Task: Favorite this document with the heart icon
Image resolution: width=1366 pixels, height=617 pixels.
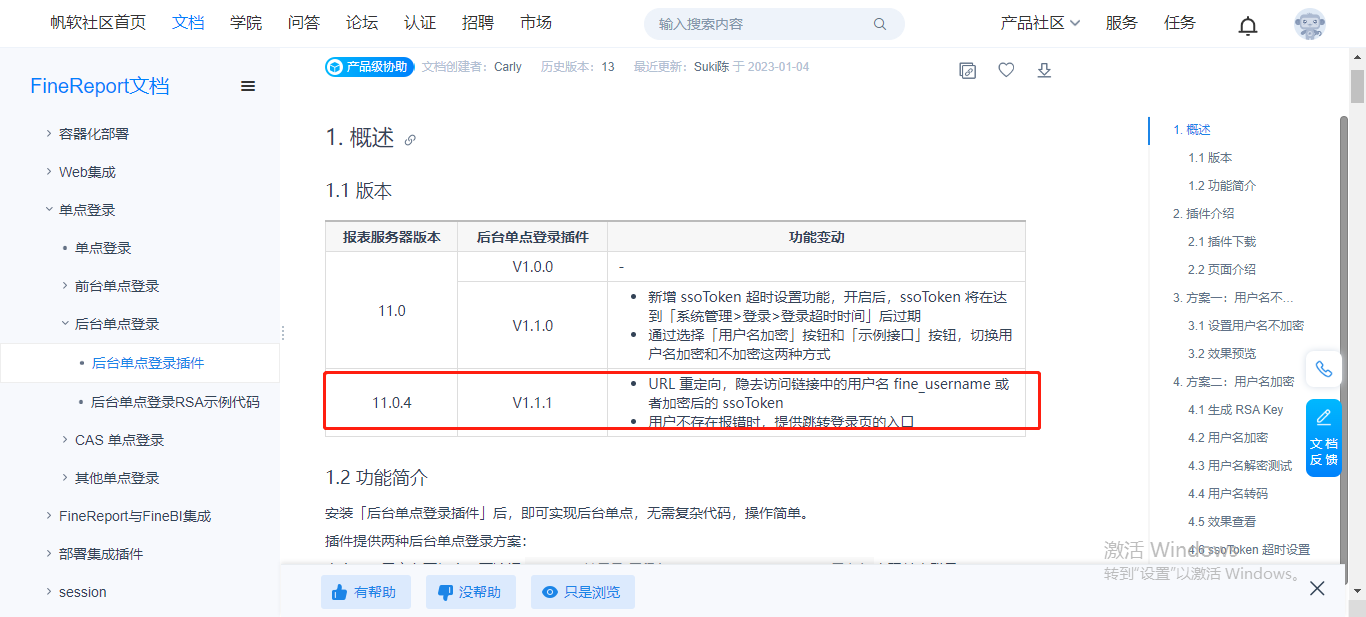Action: tap(1006, 70)
